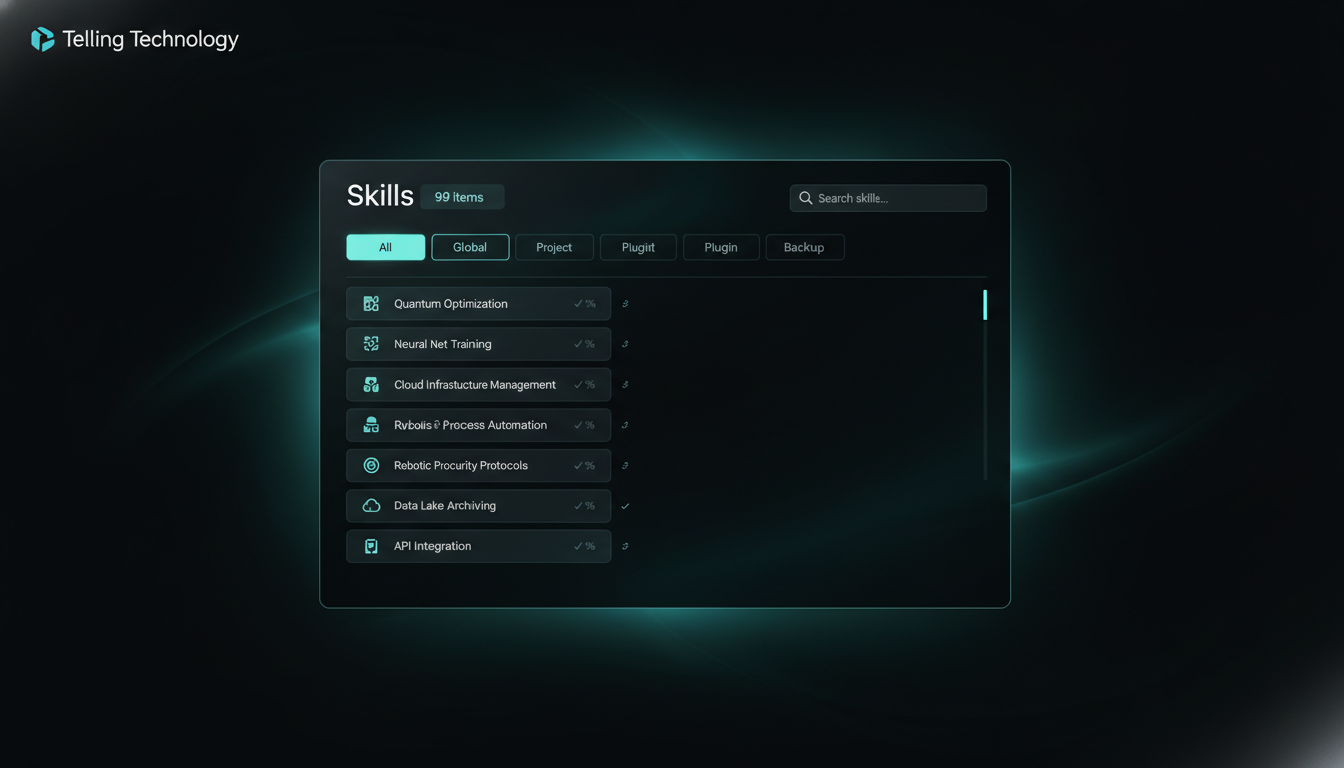The width and height of the screenshot is (1344, 768).
Task: Click the check-percent status inside Quantum Optimization row
Action: point(584,304)
